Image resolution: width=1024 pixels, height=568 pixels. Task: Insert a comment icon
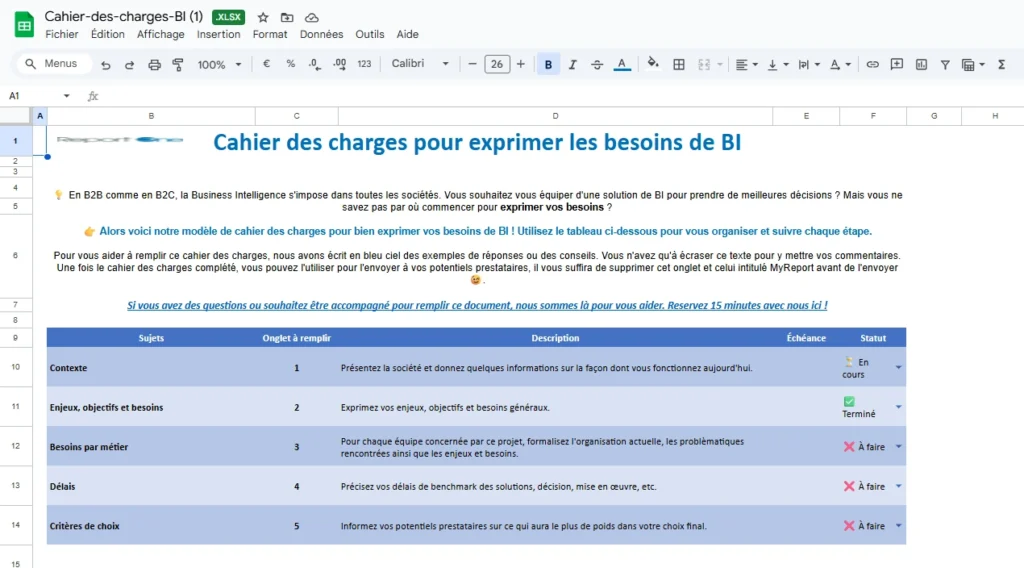(897, 64)
